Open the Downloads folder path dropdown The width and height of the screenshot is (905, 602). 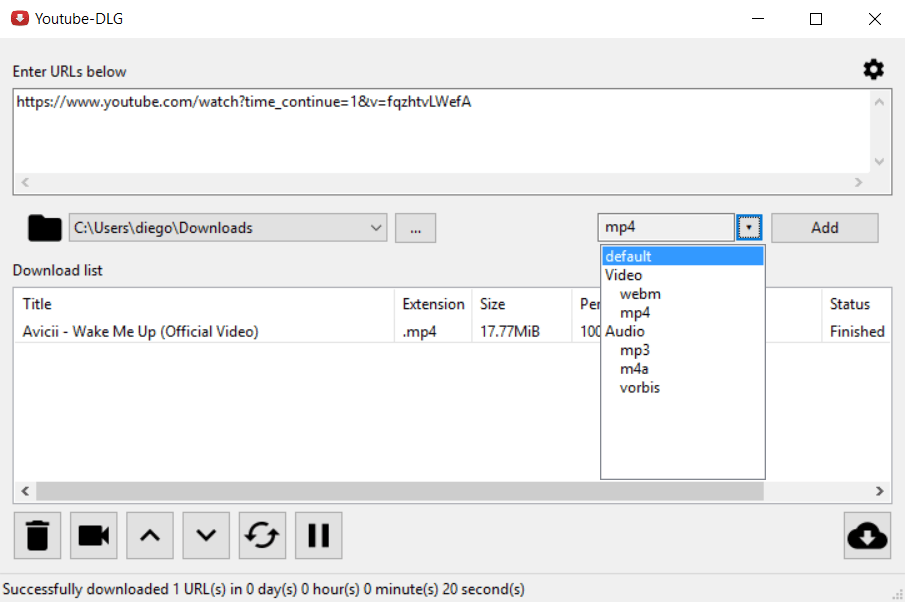point(376,227)
